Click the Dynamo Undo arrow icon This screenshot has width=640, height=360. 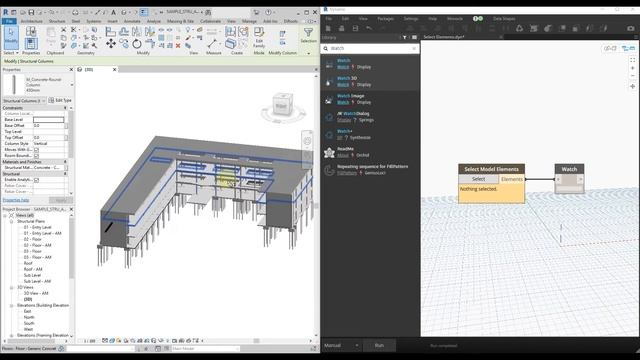[369, 28]
